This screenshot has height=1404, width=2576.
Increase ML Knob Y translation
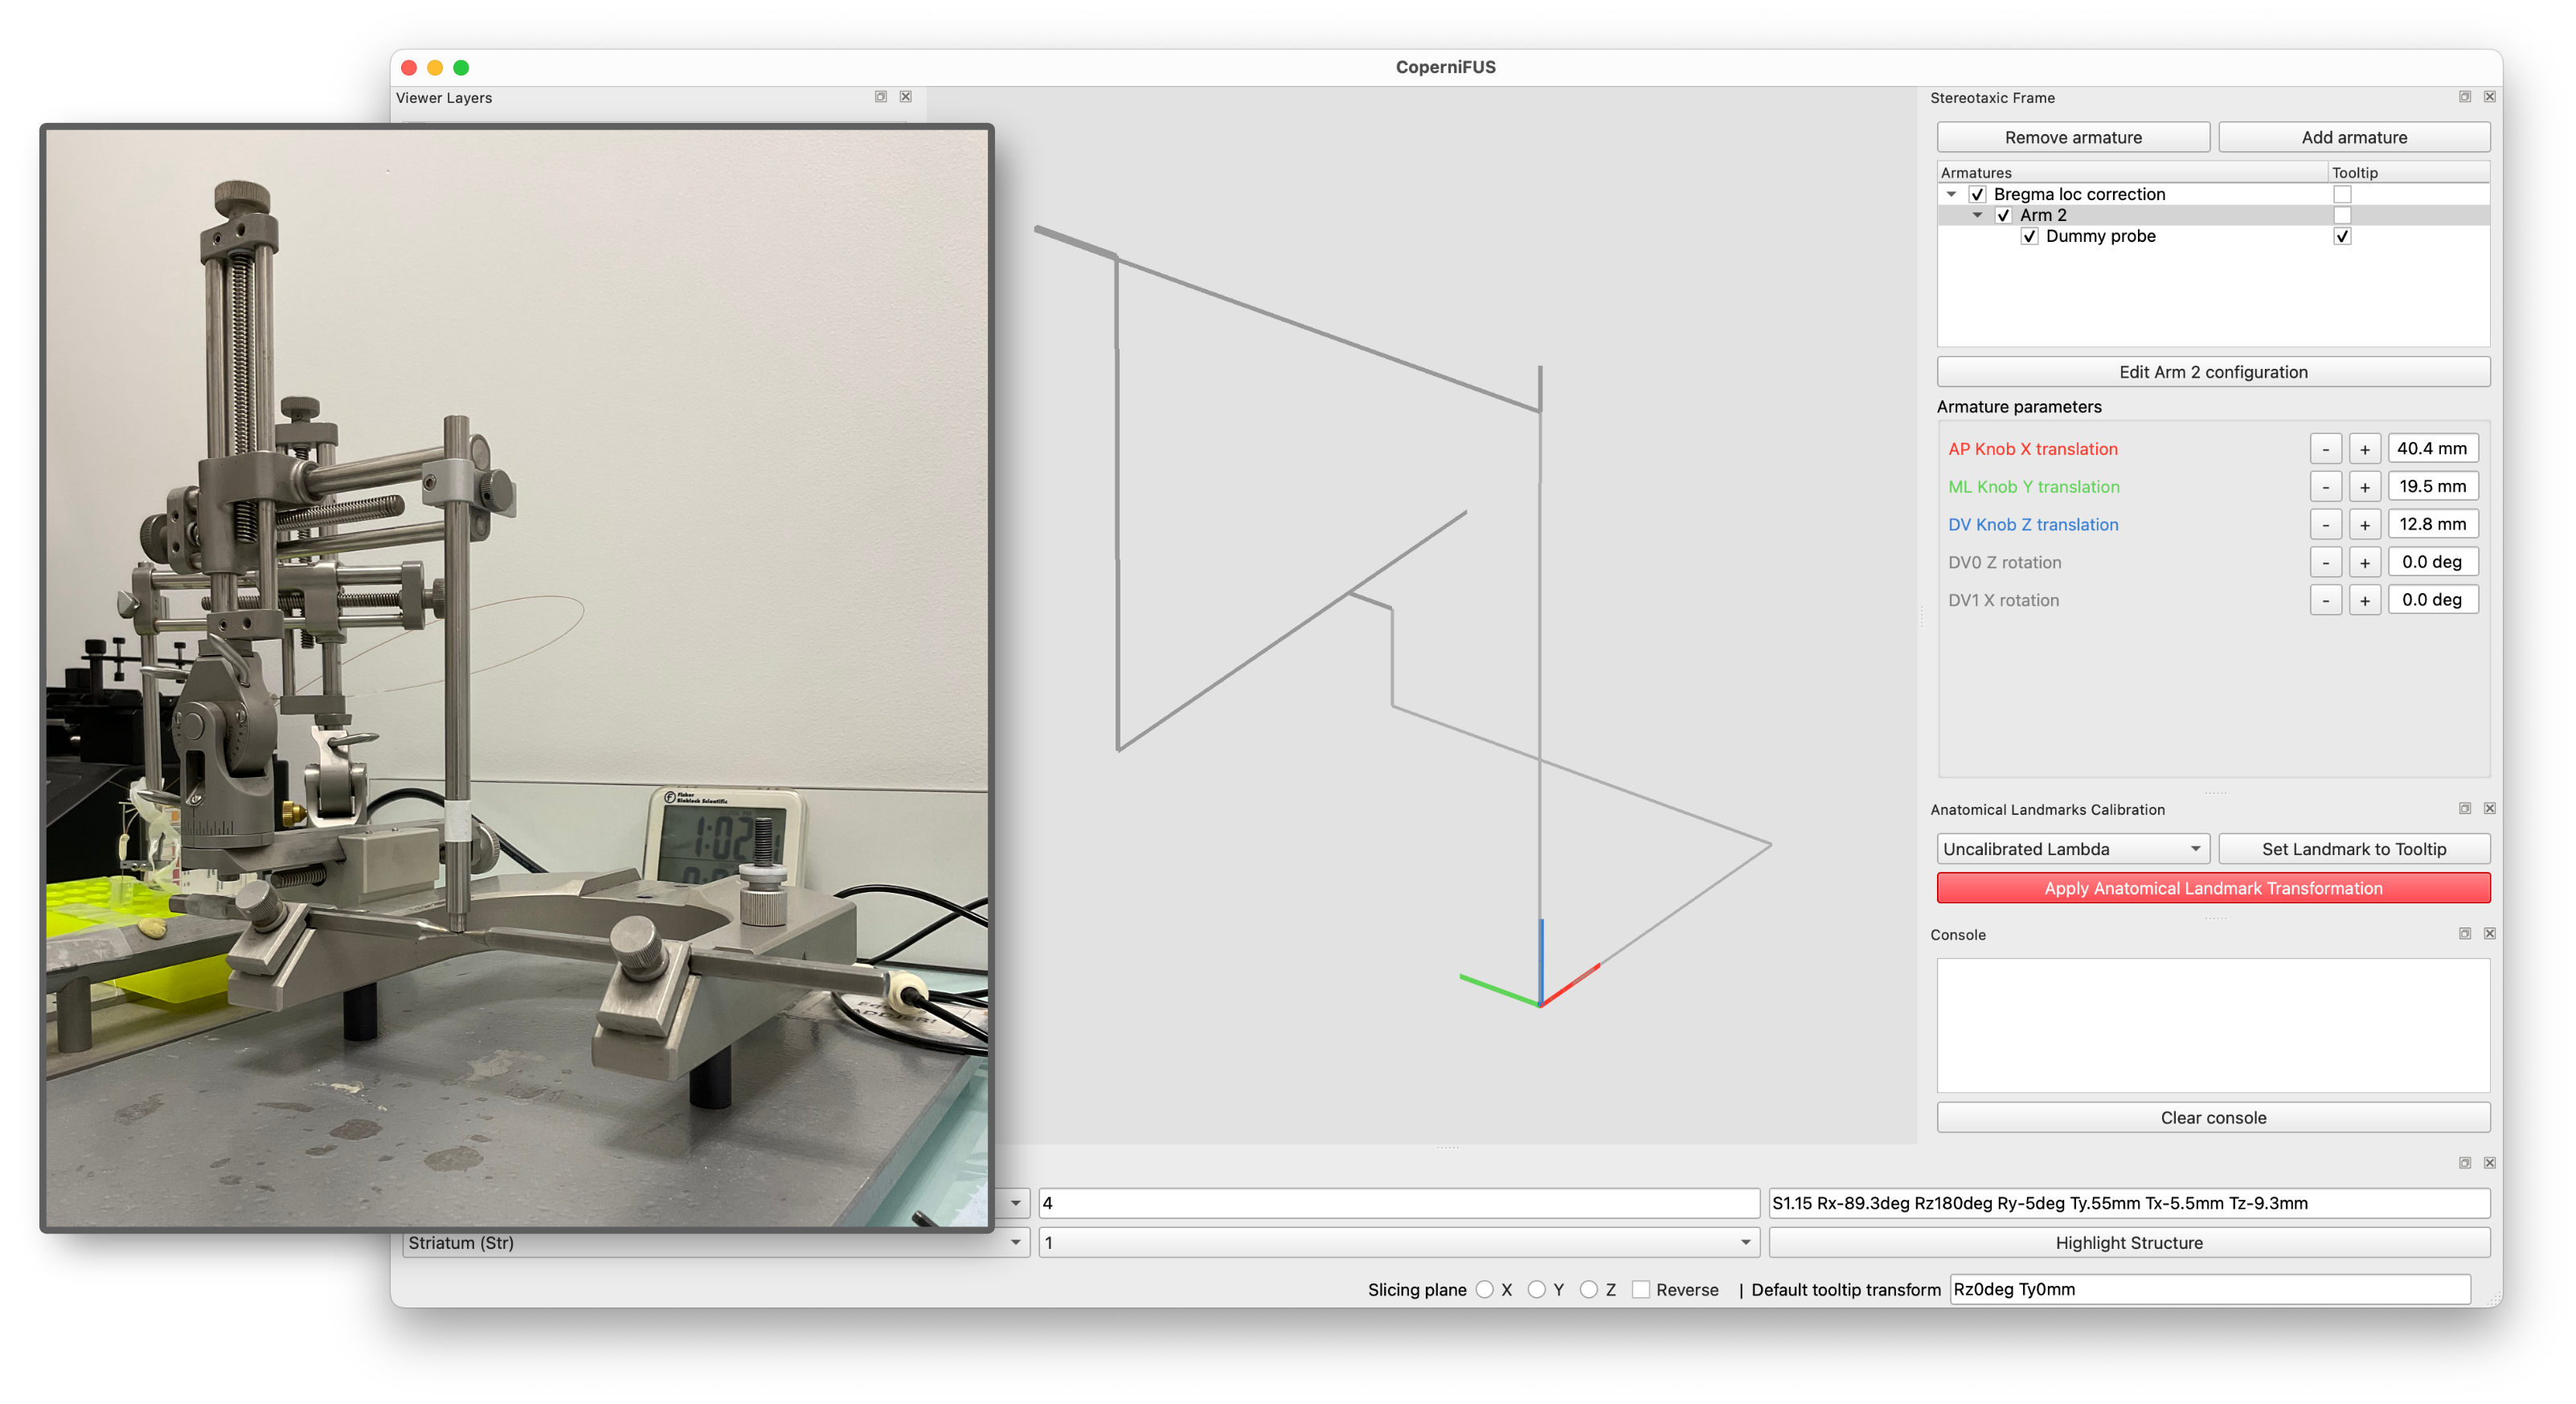click(x=2364, y=487)
